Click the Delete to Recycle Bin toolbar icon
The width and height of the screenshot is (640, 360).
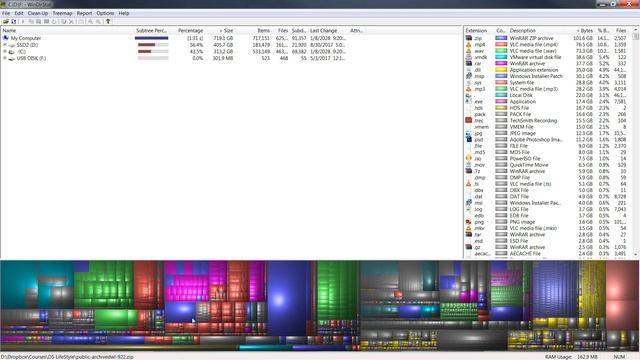pyautogui.click(x=64, y=22)
